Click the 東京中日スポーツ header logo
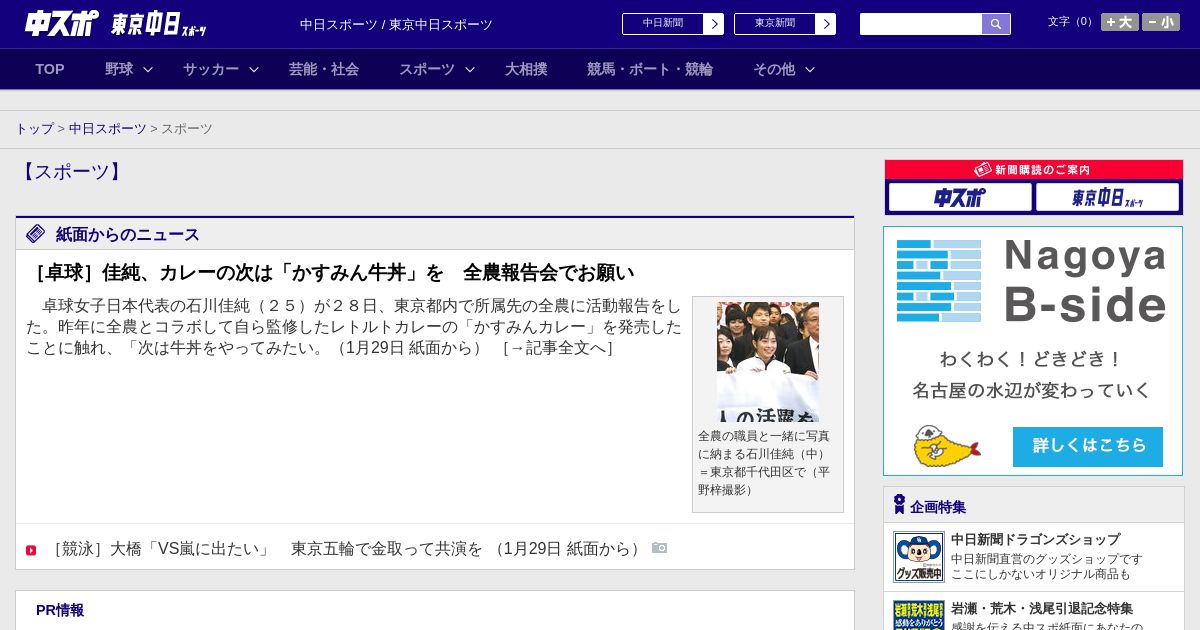Image resolution: width=1200 pixels, height=630 pixels. coord(158,24)
